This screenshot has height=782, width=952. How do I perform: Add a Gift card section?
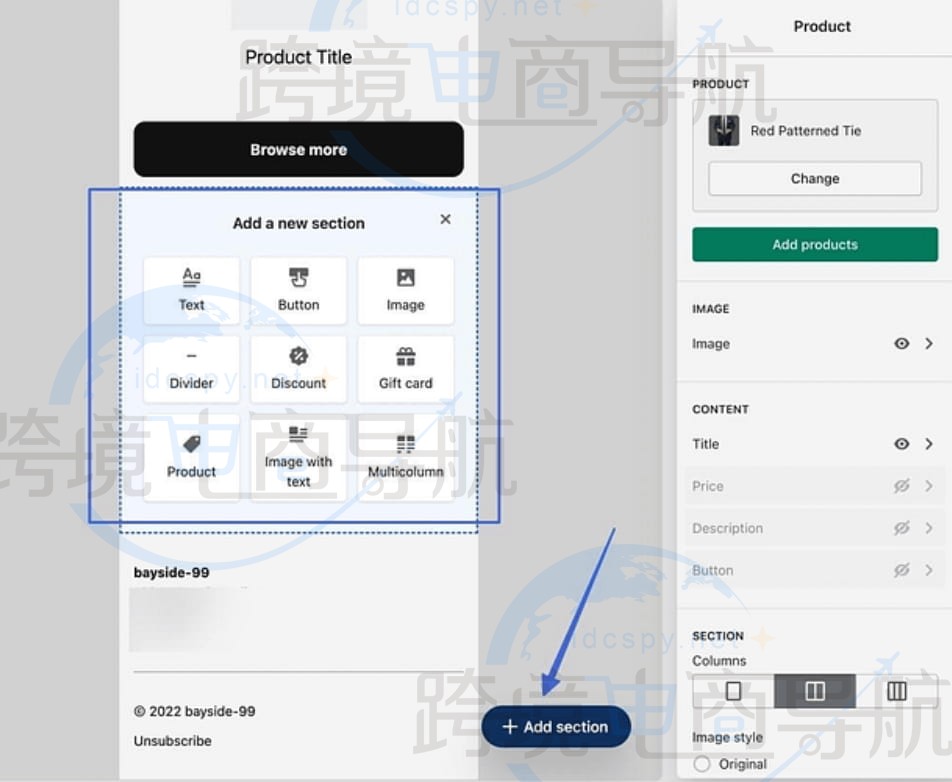pyautogui.click(x=405, y=368)
